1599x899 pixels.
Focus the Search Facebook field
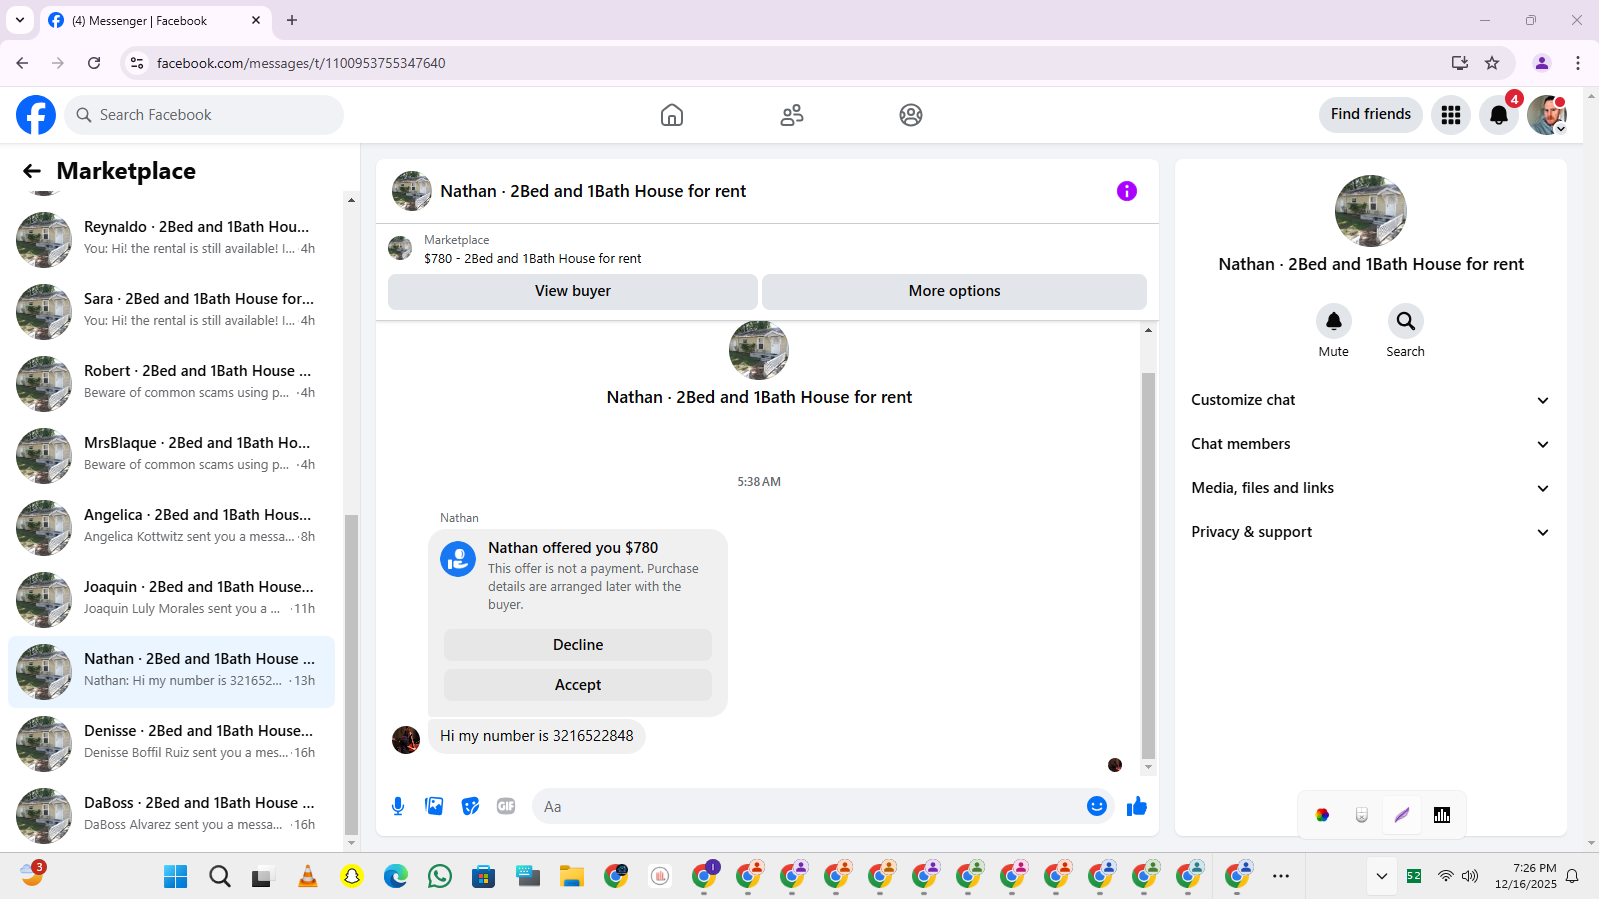204,115
